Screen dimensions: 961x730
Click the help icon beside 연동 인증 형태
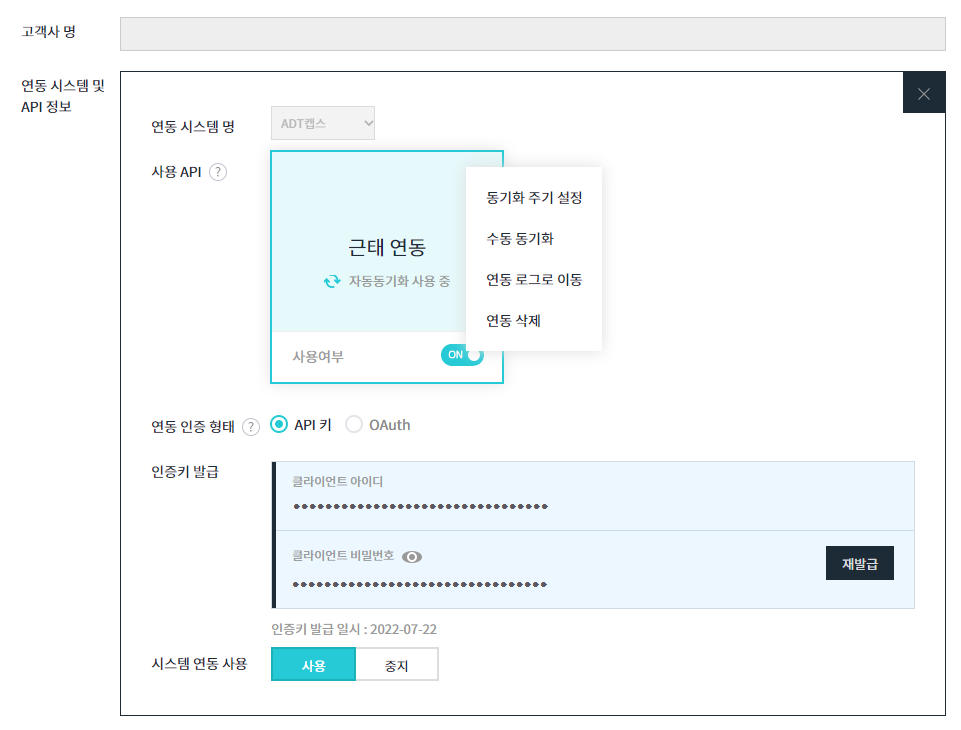(x=250, y=427)
